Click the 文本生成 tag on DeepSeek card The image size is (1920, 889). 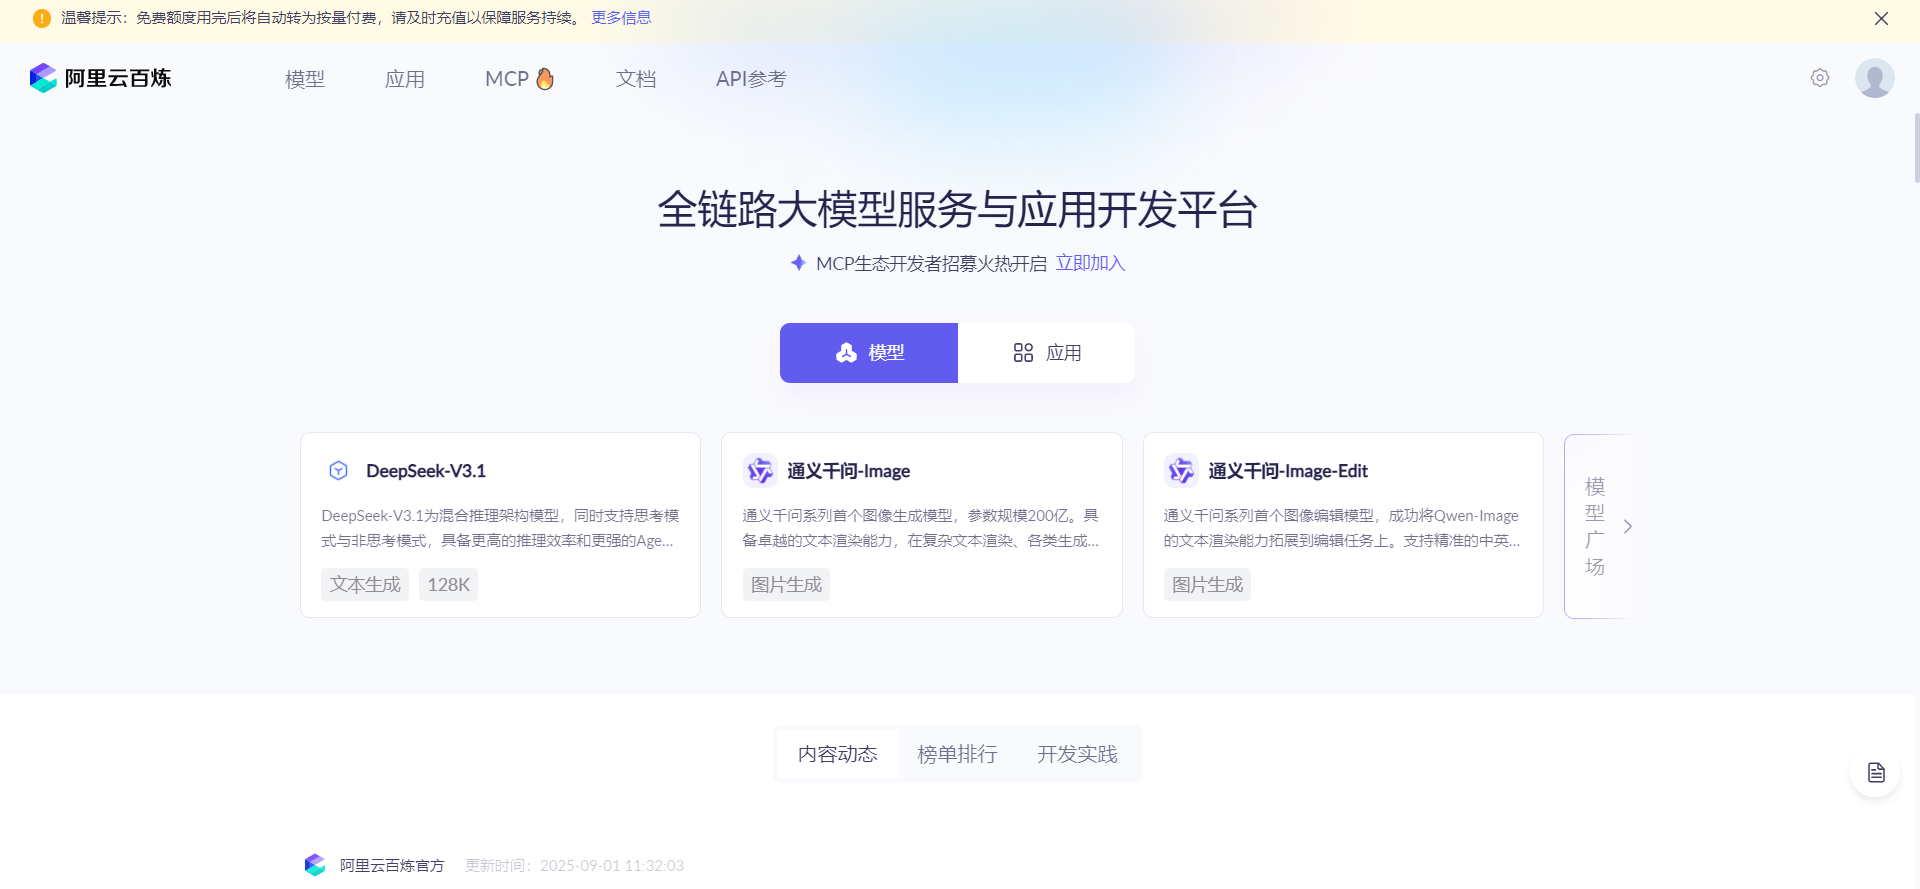click(365, 585)
